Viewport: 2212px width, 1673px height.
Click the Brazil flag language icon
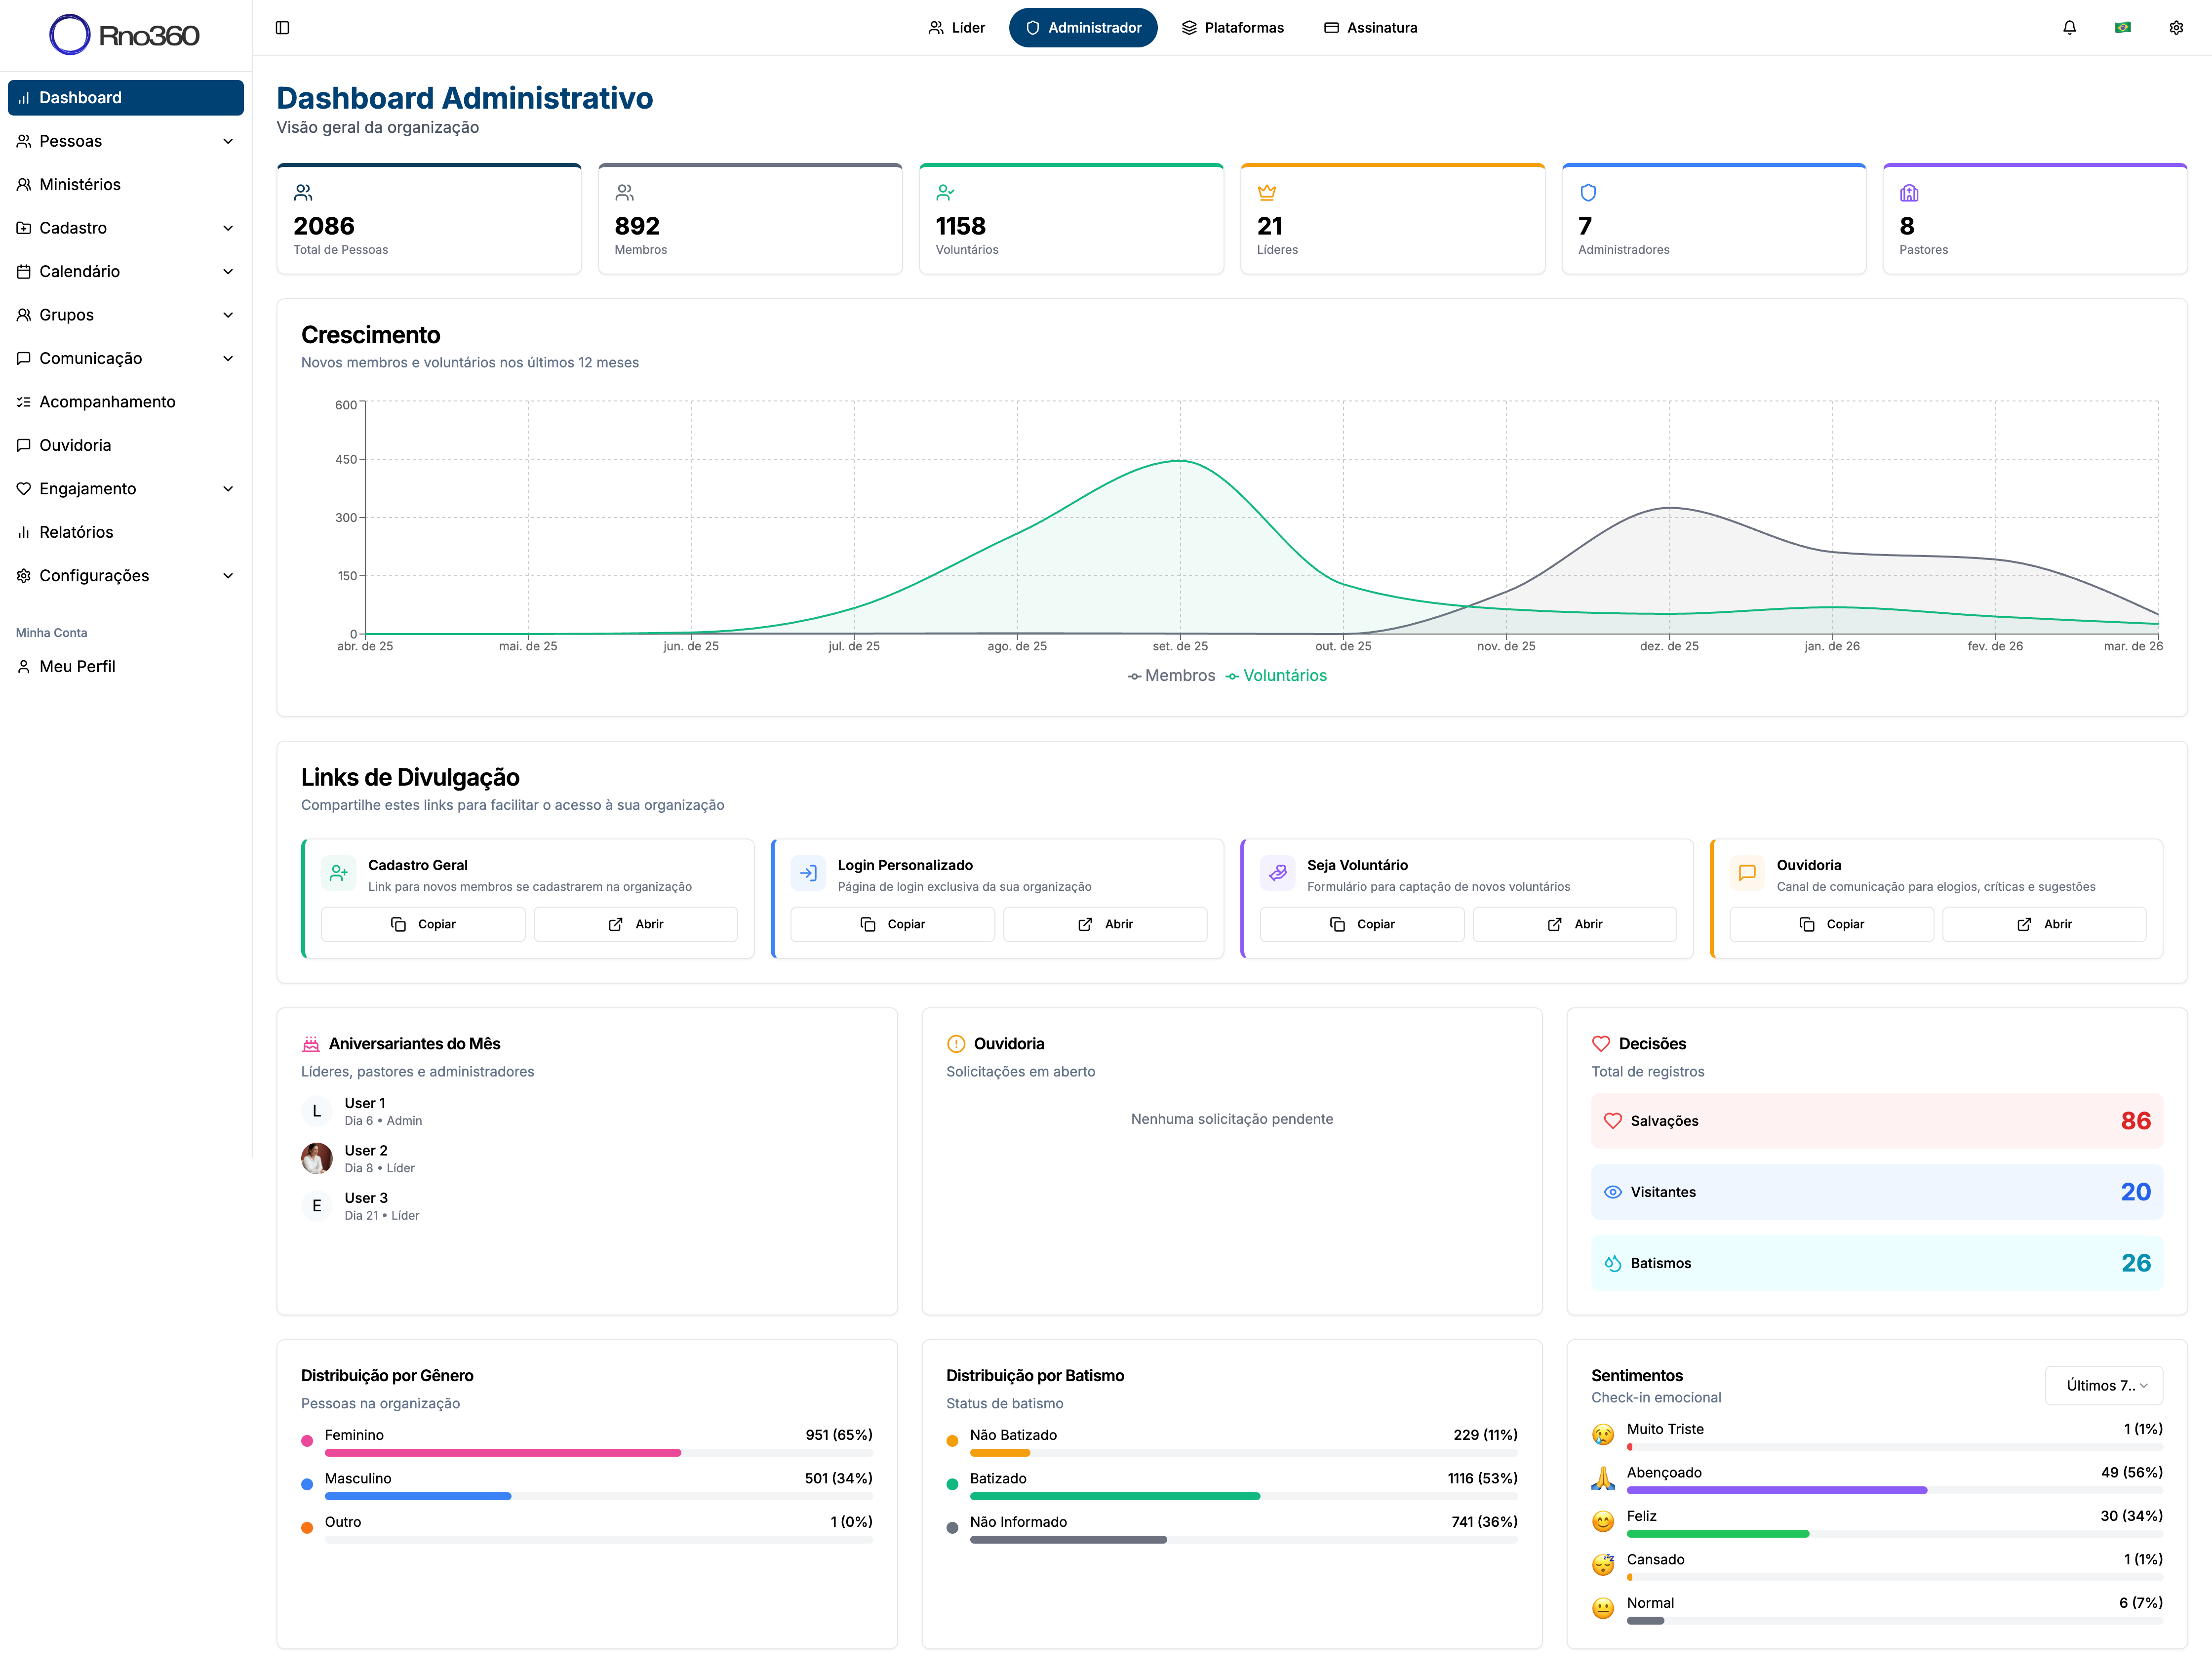tap(2122, 28)
